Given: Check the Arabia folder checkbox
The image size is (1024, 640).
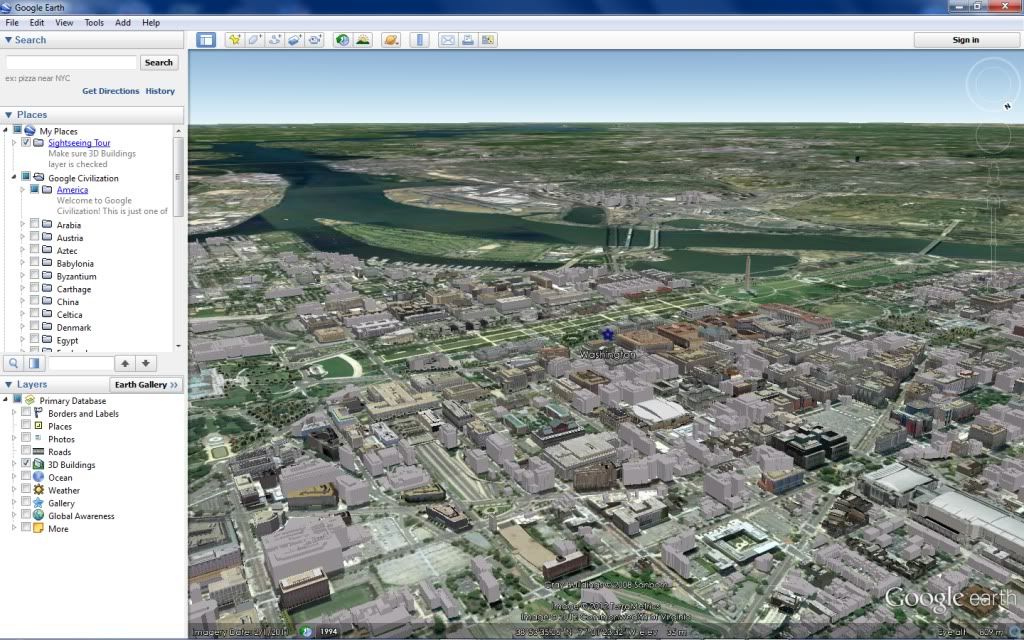Looking at the screenshot, I should [x=35, y=224].
